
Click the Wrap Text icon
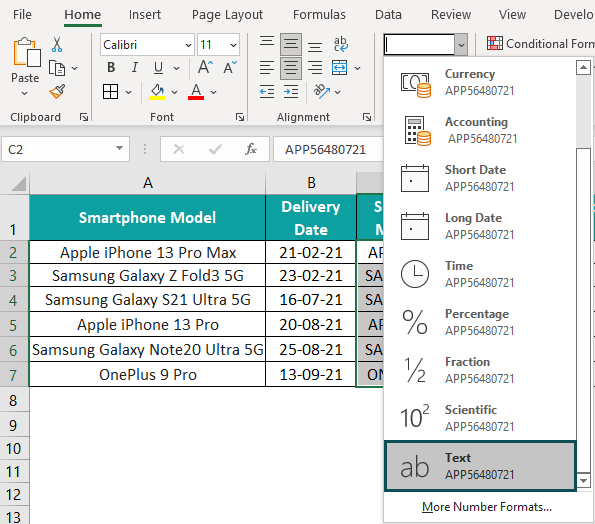pyautogui.click(x=340, y=44)
